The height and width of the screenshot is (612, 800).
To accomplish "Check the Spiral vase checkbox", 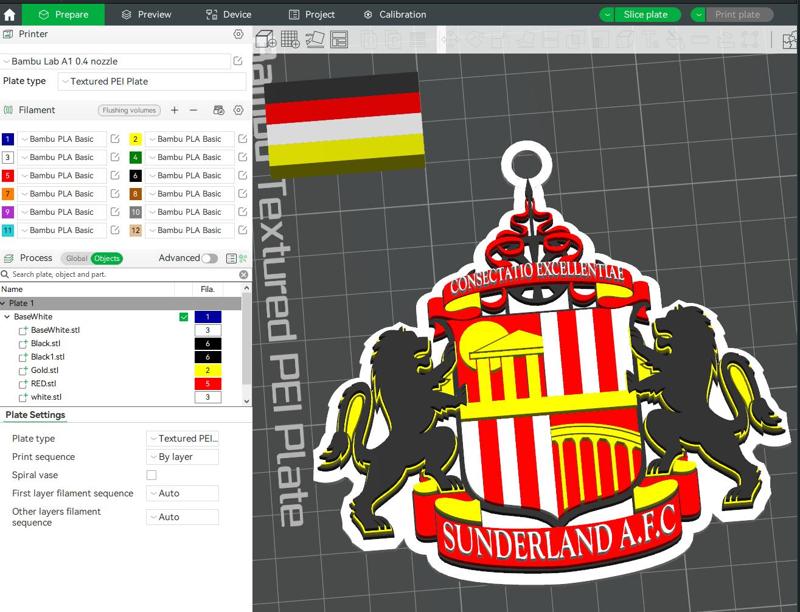I will (151, 476).
